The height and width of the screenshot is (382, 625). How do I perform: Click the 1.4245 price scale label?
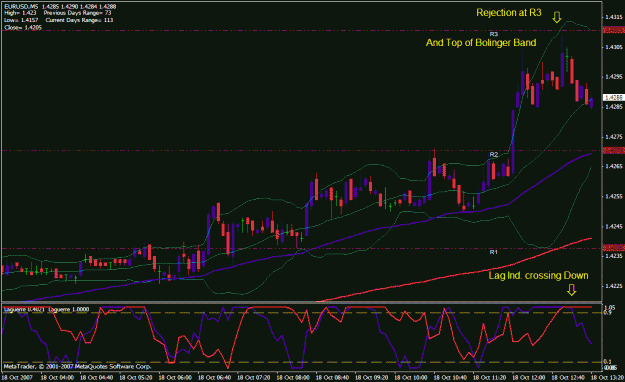coord(614,226)
